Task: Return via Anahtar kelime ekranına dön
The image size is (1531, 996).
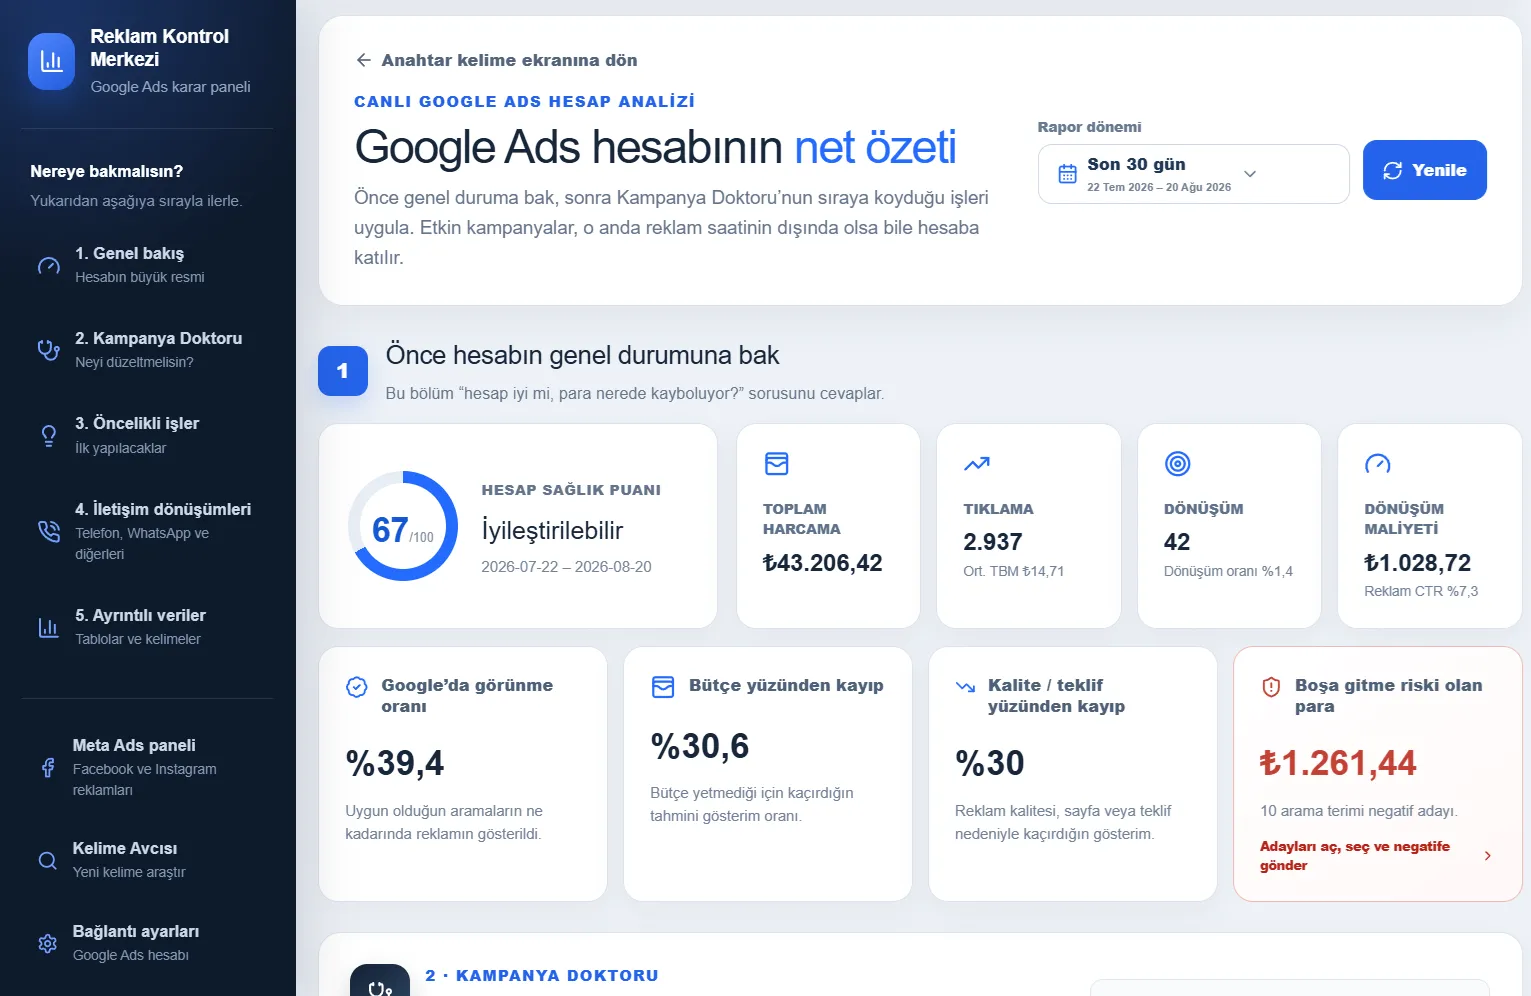Action: tap(497, 60)
